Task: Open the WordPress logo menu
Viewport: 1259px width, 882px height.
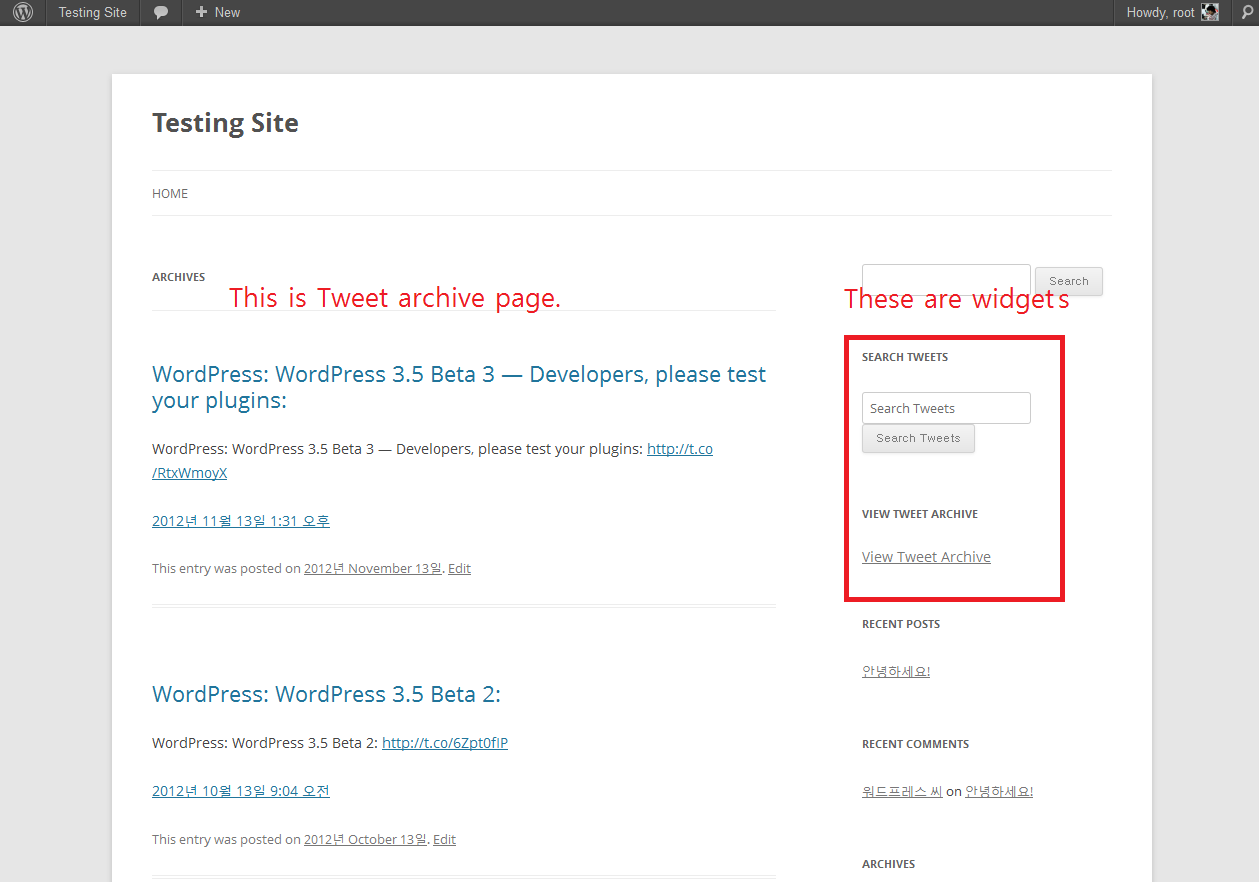Action: 23,13
